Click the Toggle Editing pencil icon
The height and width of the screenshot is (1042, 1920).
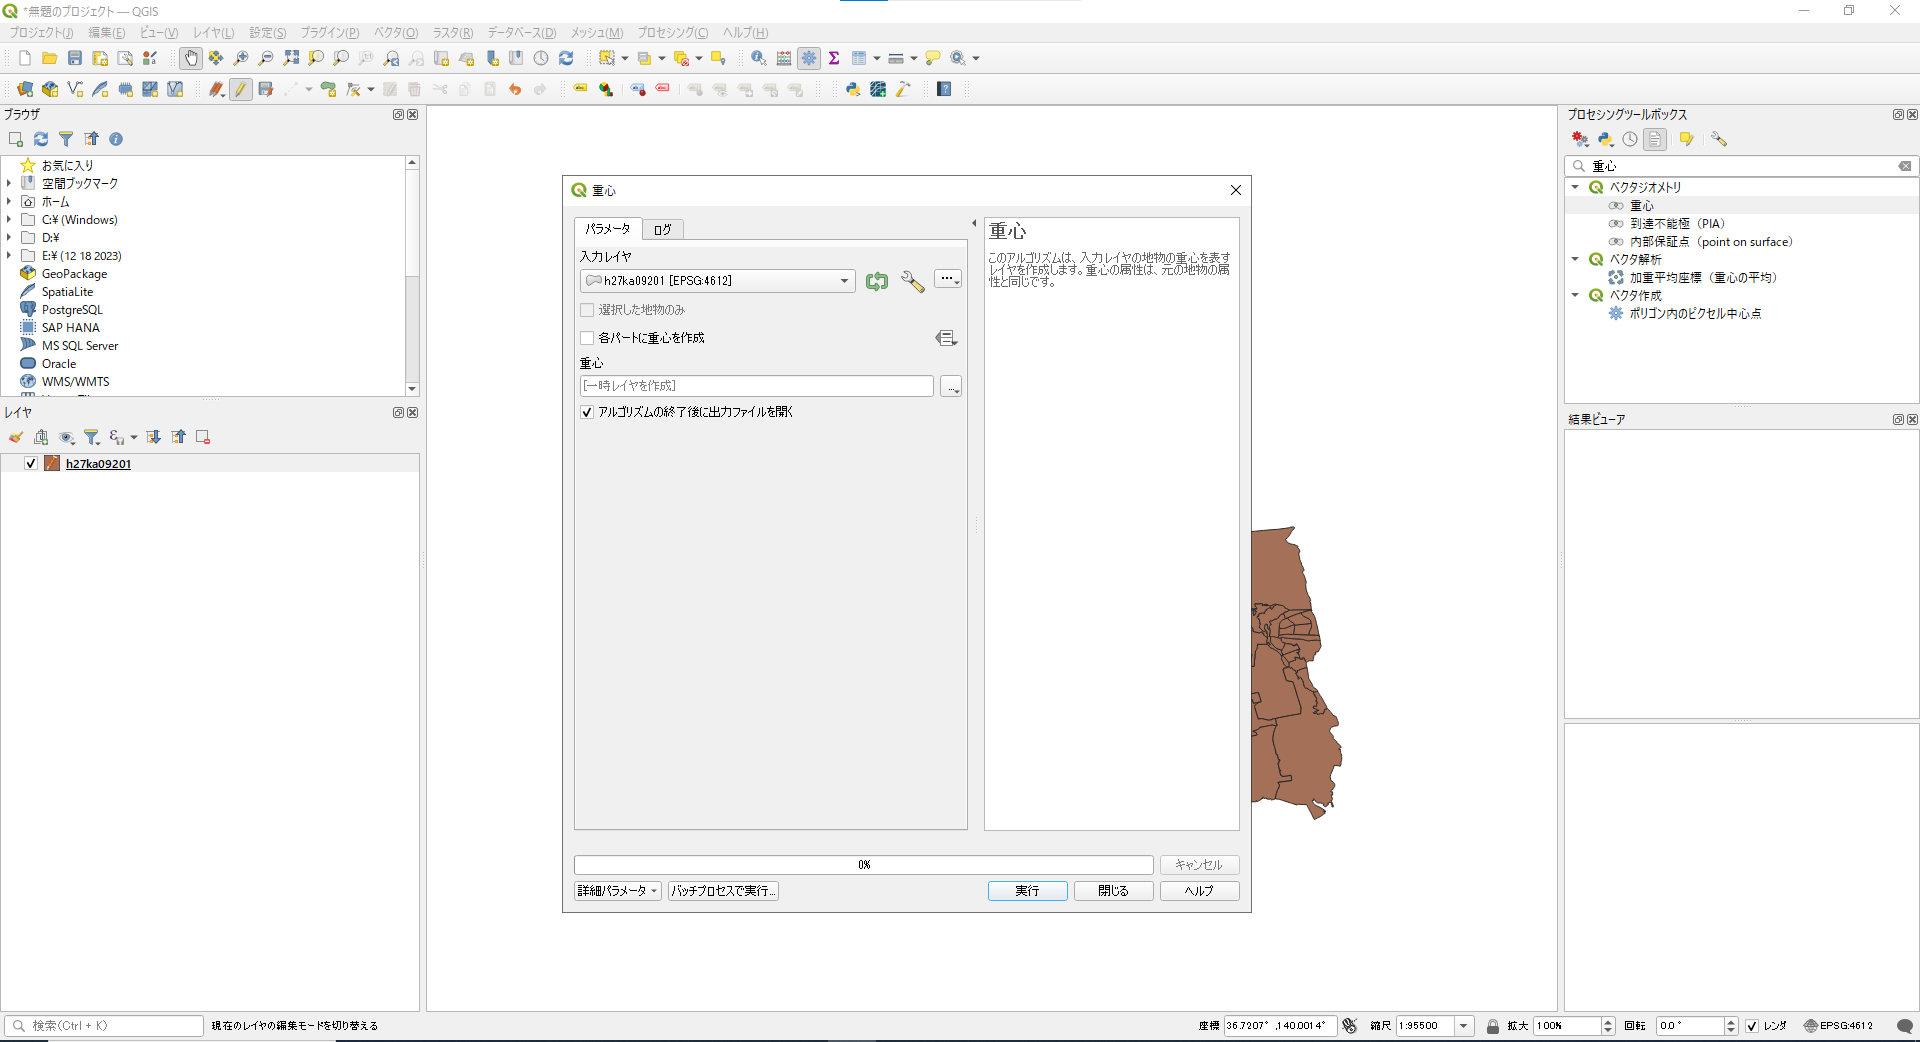click(x=240, y=89)
